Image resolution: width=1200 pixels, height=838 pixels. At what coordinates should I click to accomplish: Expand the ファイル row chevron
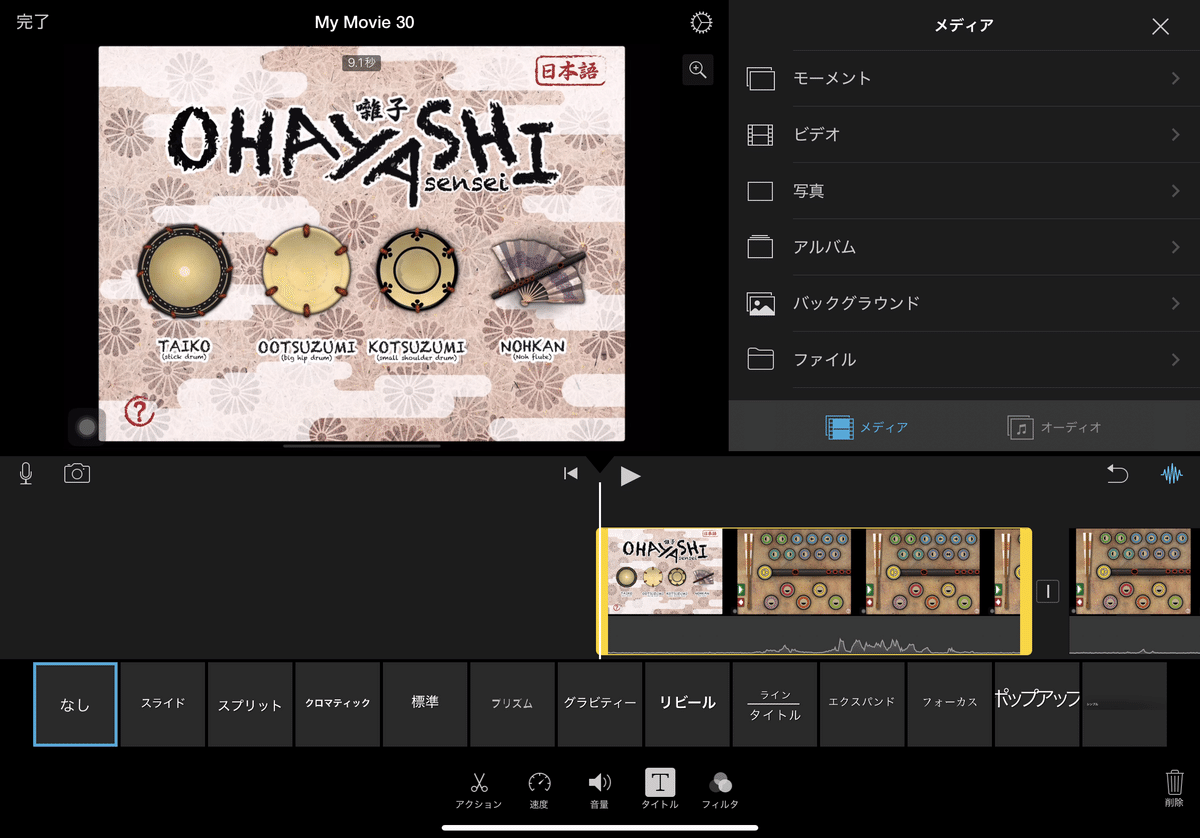(x=1176, y=359)
